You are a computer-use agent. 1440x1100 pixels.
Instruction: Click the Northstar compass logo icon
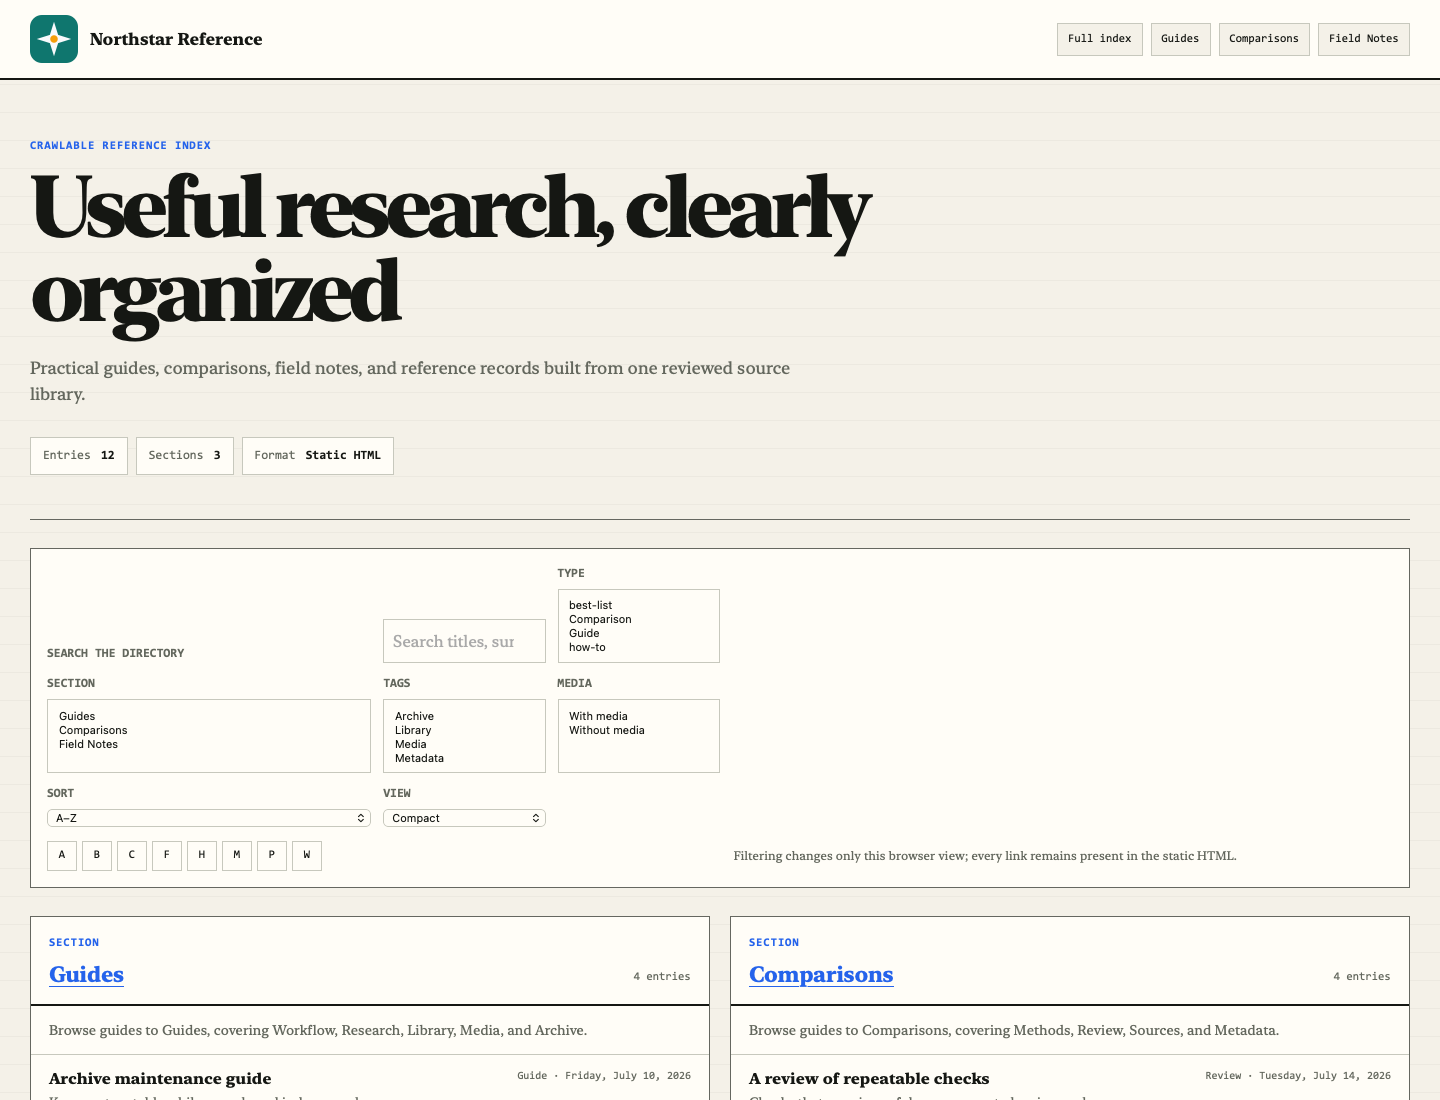coord(54,39)
